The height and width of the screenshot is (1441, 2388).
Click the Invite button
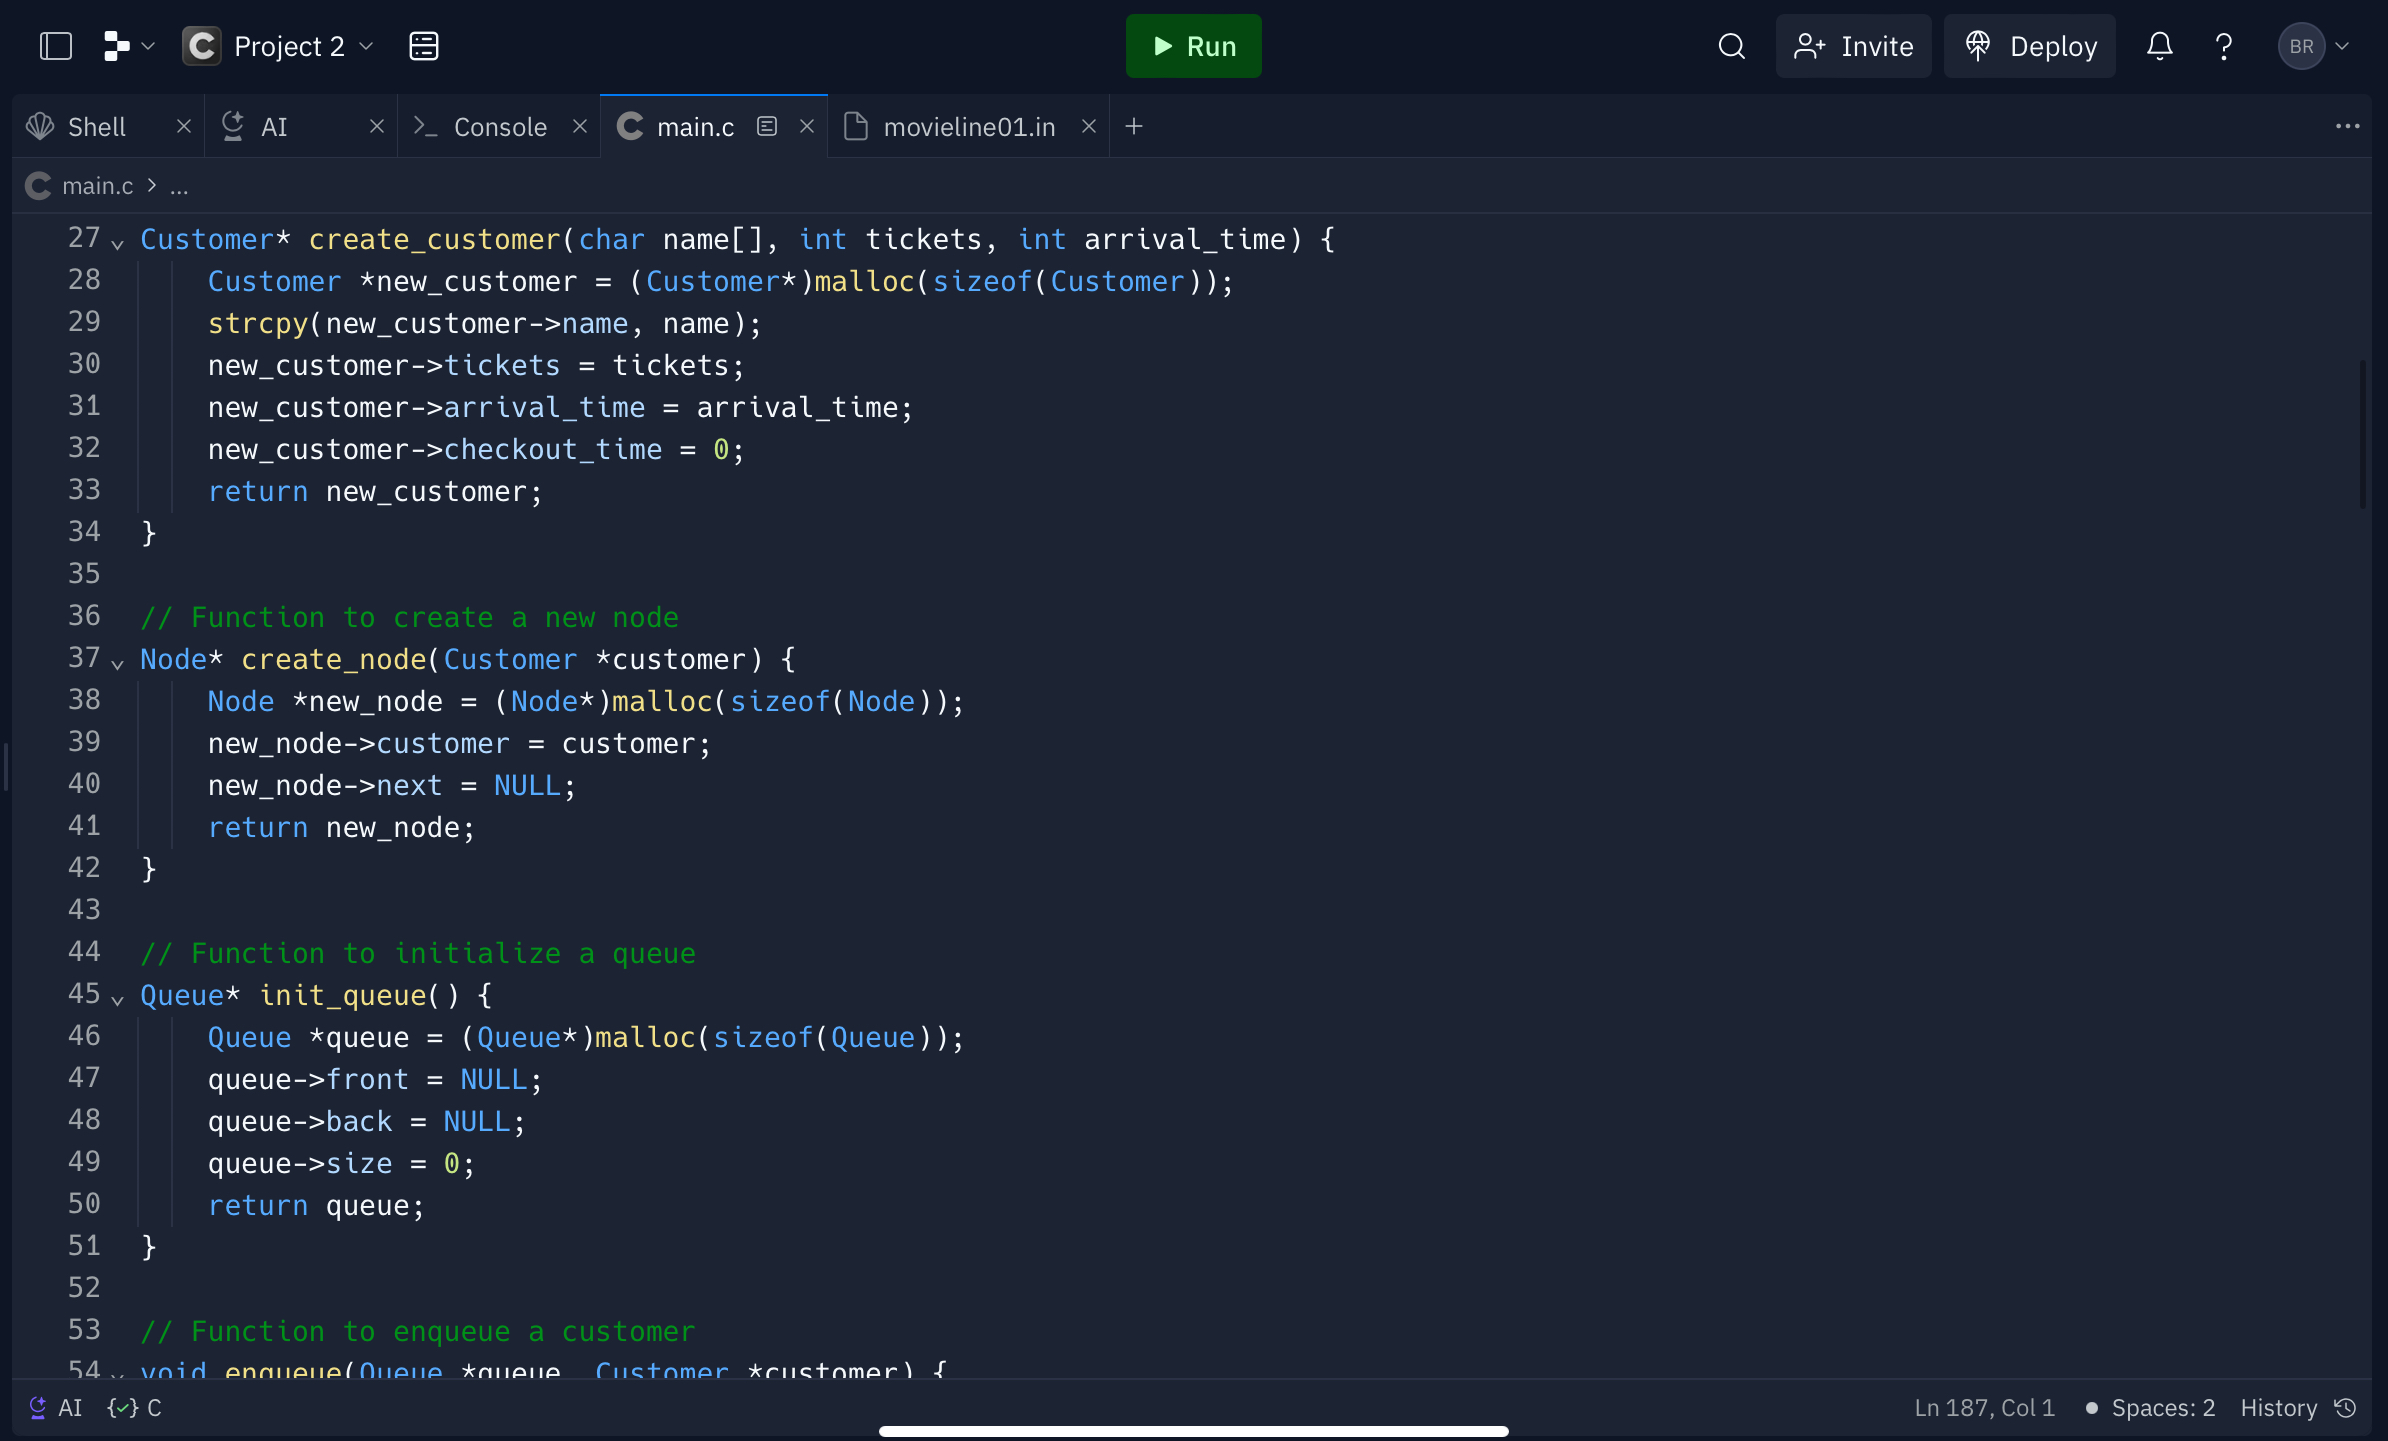pyautogui.click(x=1852, y=46)
